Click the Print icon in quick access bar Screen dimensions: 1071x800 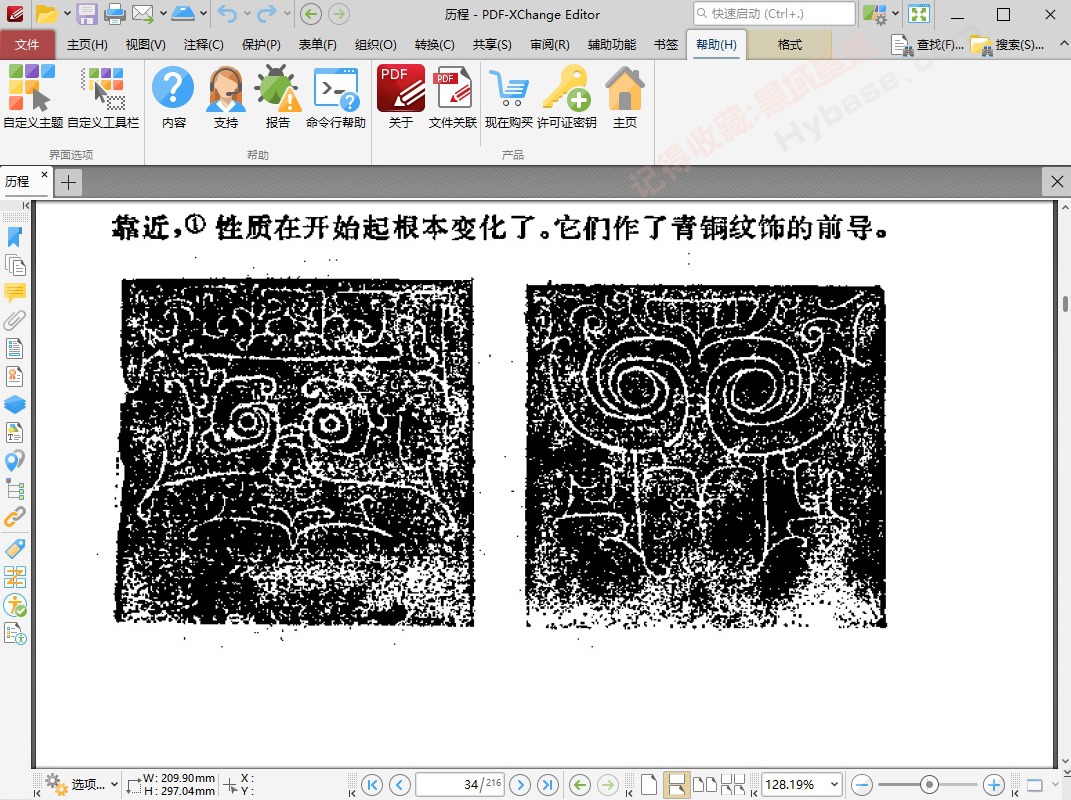click(x=114, y=14)
